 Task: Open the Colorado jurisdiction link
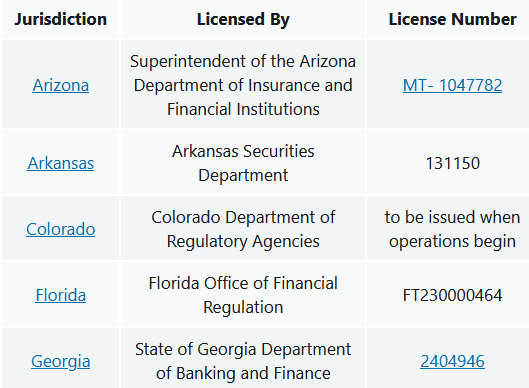tap(61, 229)
